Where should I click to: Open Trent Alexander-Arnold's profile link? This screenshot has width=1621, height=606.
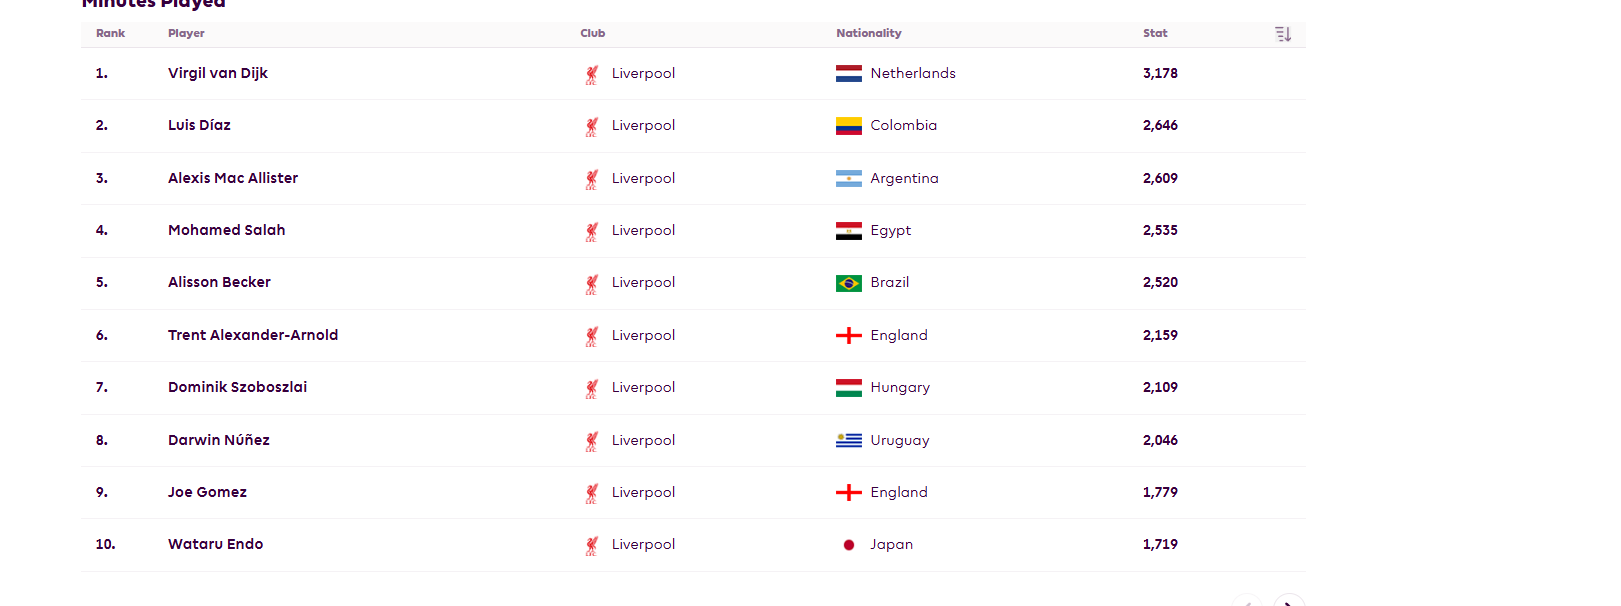[x=253, y=335]
